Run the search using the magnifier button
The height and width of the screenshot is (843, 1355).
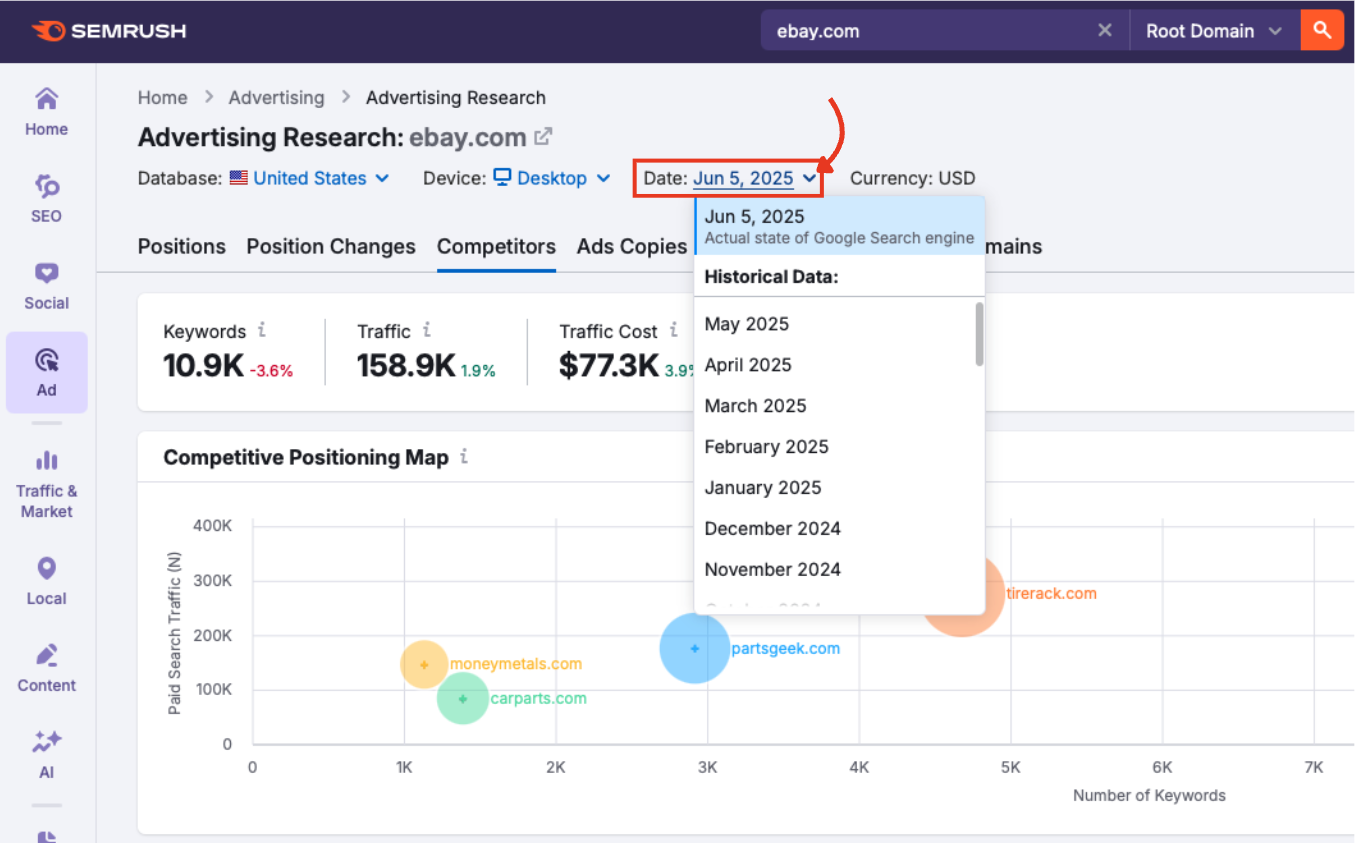pos(1322,30)
